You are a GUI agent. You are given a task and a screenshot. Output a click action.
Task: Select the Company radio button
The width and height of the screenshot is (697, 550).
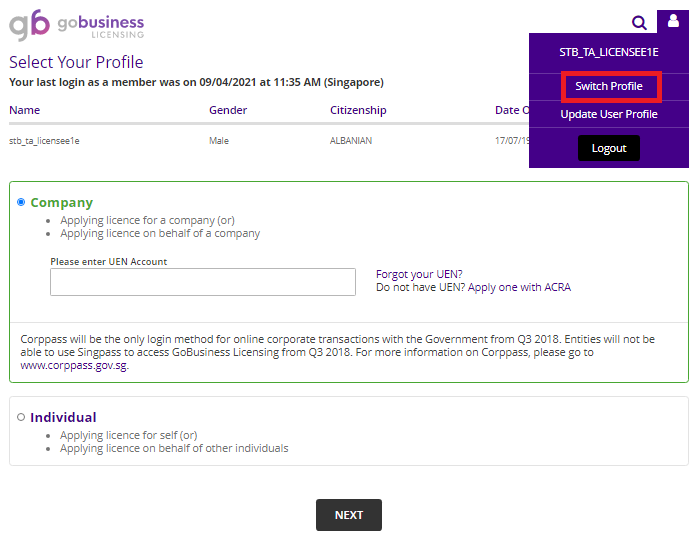21,202
